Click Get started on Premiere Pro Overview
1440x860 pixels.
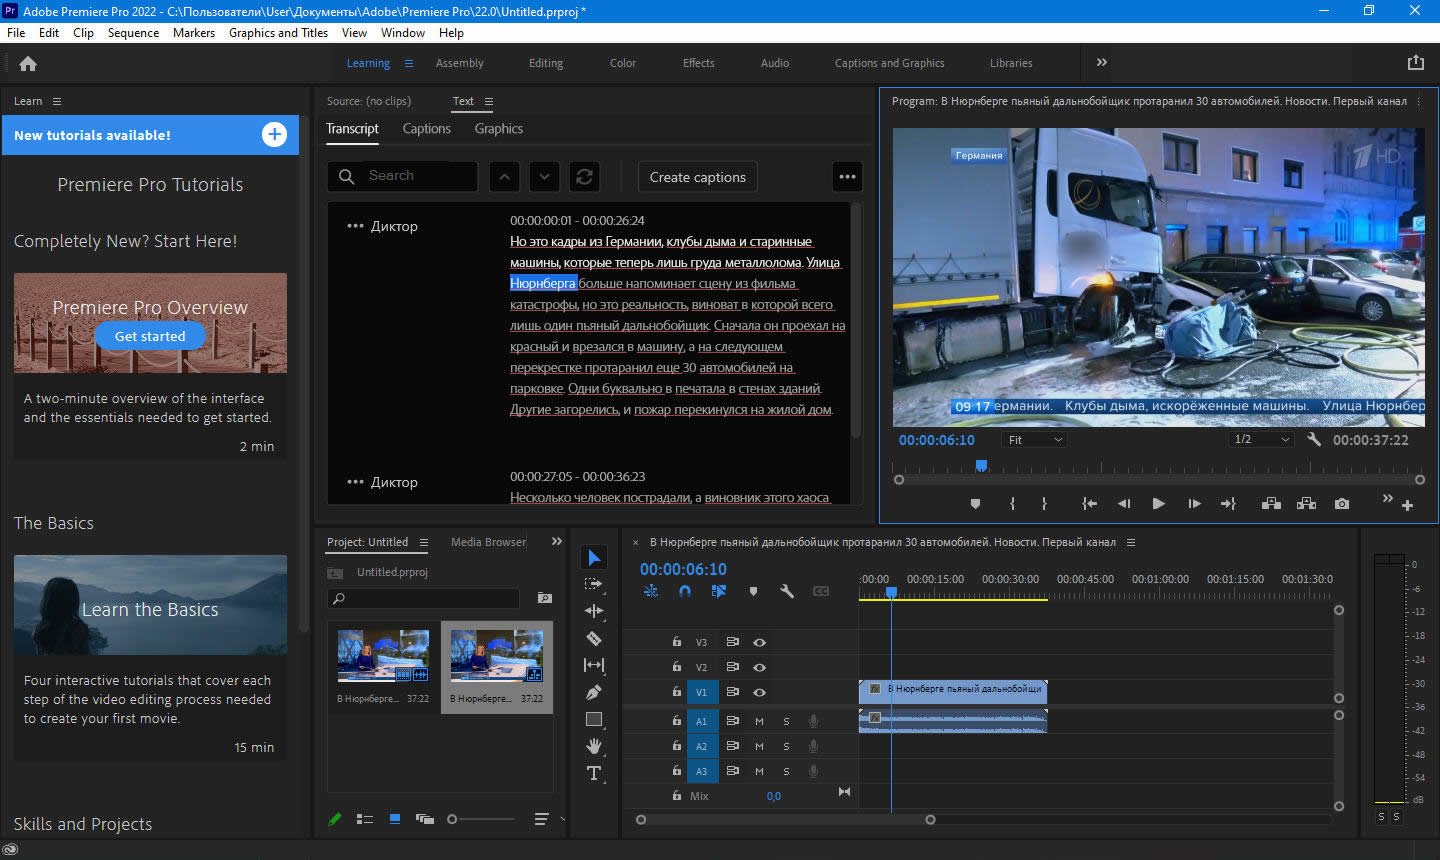coord(150,336)
